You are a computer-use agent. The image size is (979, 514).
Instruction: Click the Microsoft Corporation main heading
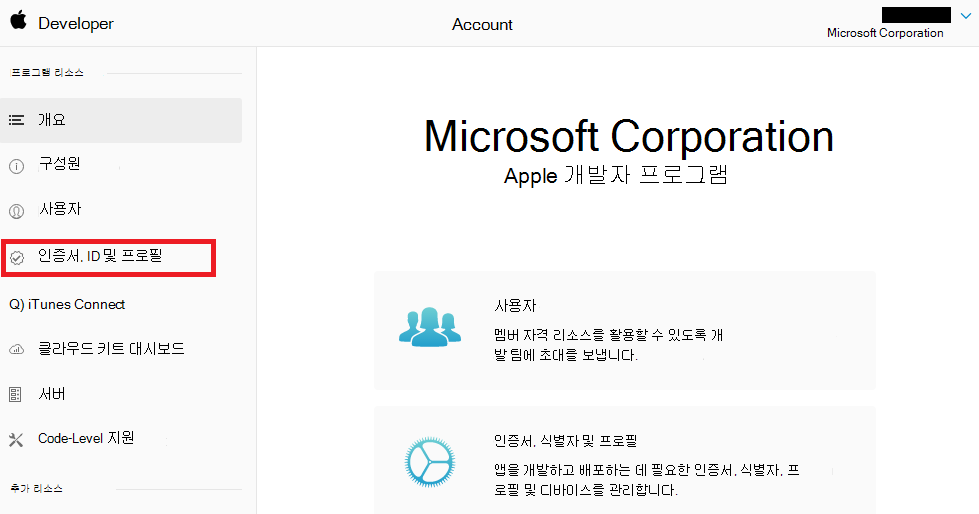click(x=629, y=136)
